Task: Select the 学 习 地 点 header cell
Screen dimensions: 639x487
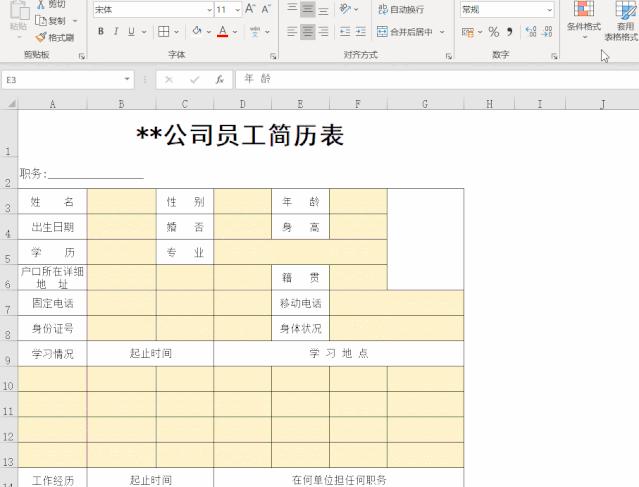Action: click(339, 353)
